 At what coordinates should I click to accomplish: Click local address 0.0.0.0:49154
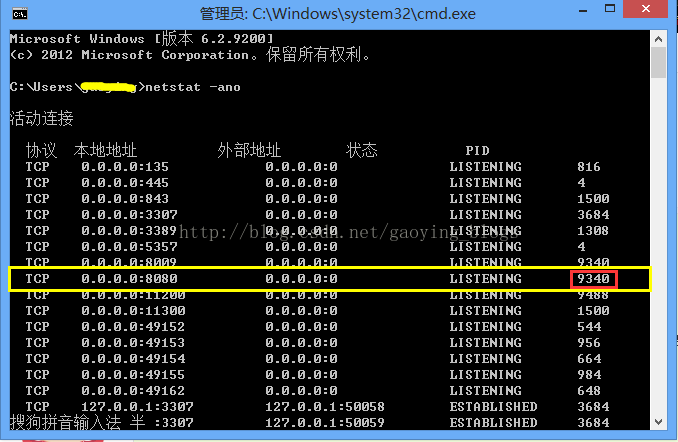point(133,359)
